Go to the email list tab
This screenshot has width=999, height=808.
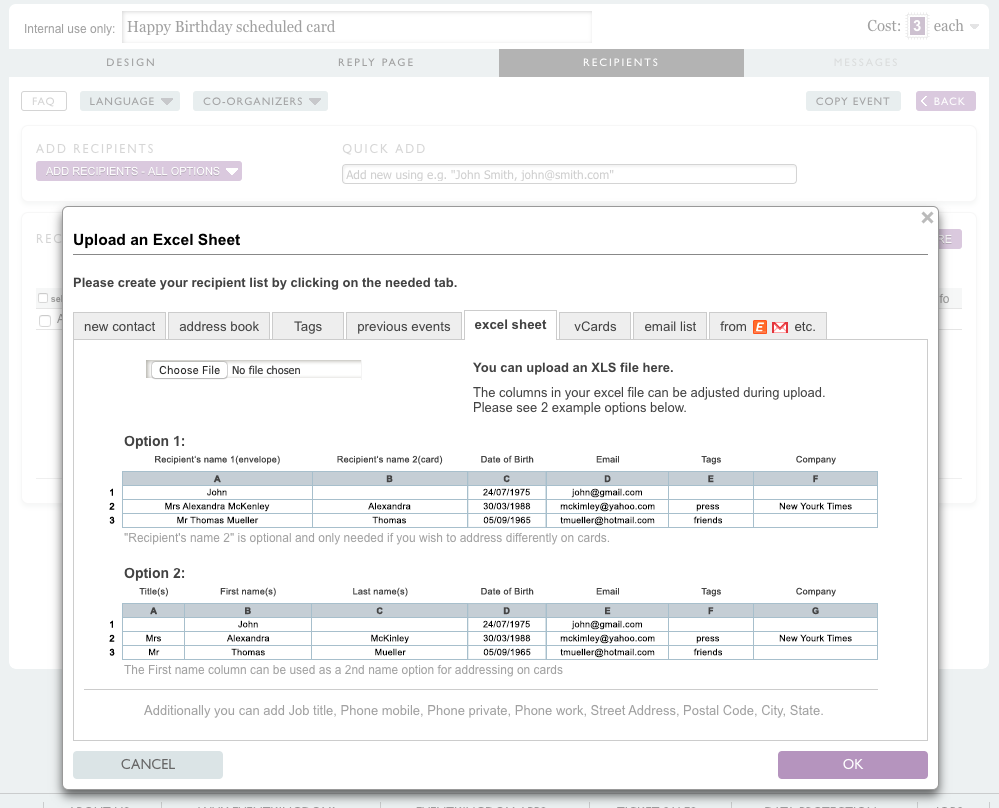(x=670, y=327)
